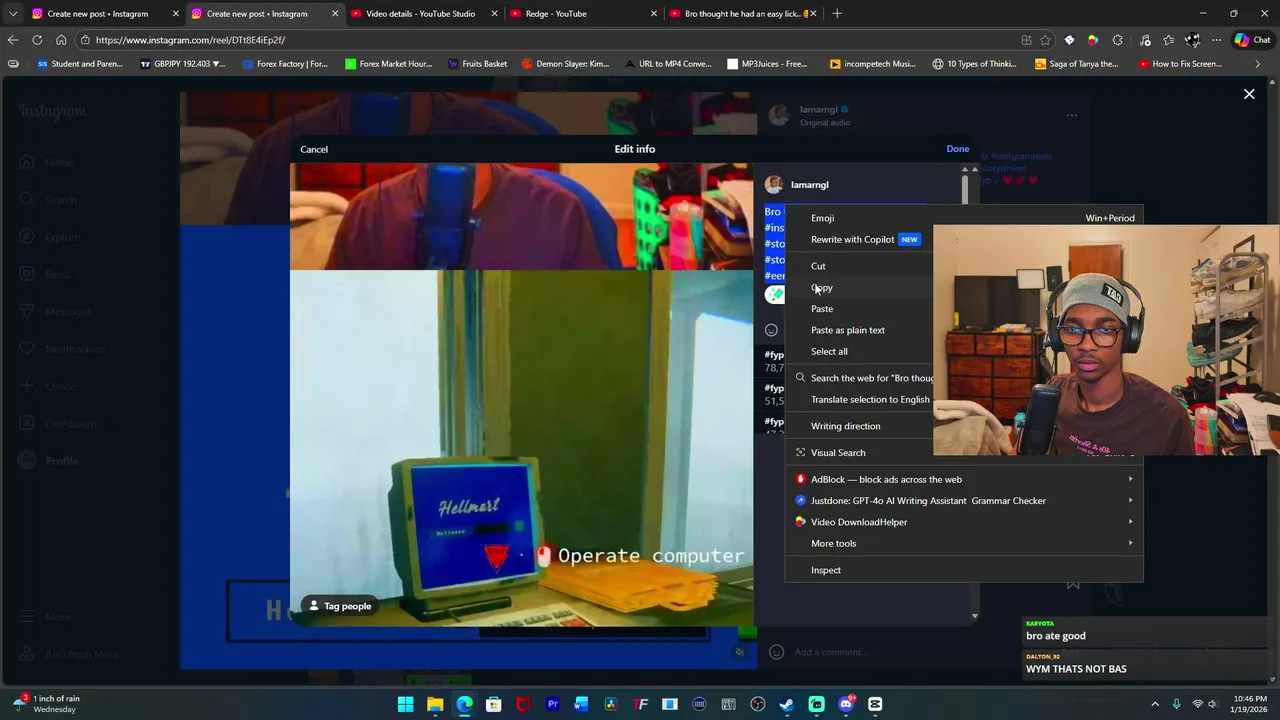Toggle reel audio mute icon
1280x720 pixels.
click(x=740, y=652)
